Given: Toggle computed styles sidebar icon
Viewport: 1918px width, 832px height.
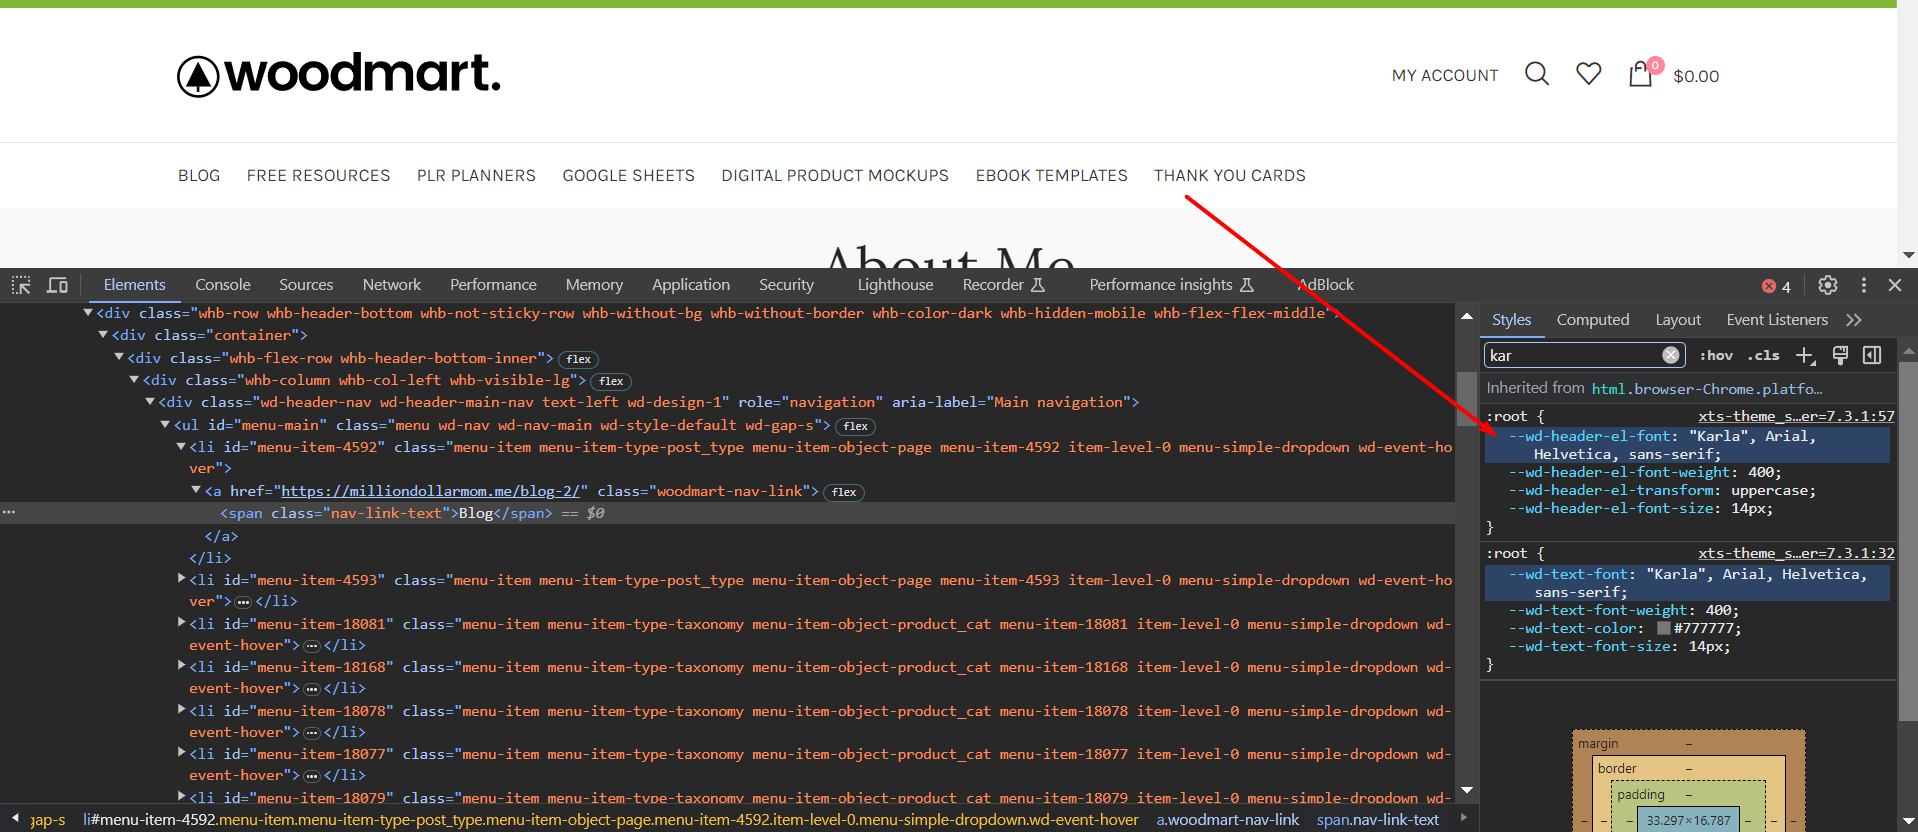Looking at the screenshot, I should click(x=1872, y=355).
